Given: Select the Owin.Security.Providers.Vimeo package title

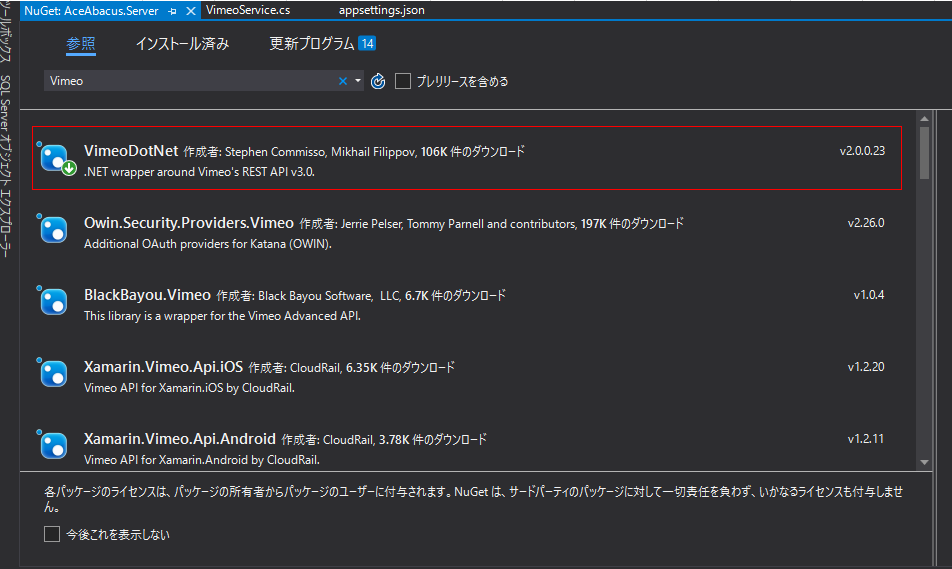Looking at the screenshot, I should click(x=189, y=223).
